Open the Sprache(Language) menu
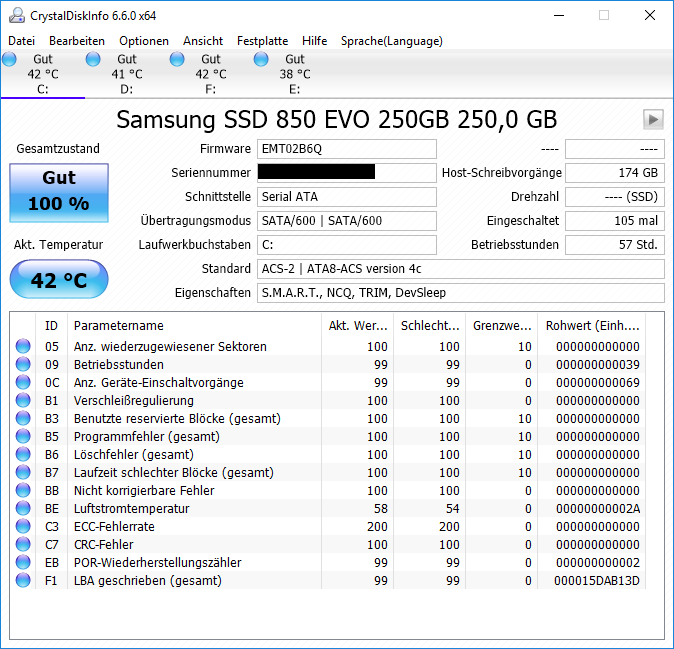This screenshot has width=674, height=649. tap(392, 41)
